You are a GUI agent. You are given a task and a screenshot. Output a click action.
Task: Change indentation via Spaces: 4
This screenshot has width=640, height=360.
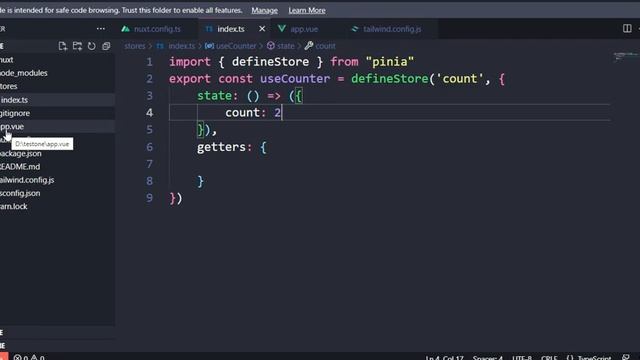coord(488,357)
